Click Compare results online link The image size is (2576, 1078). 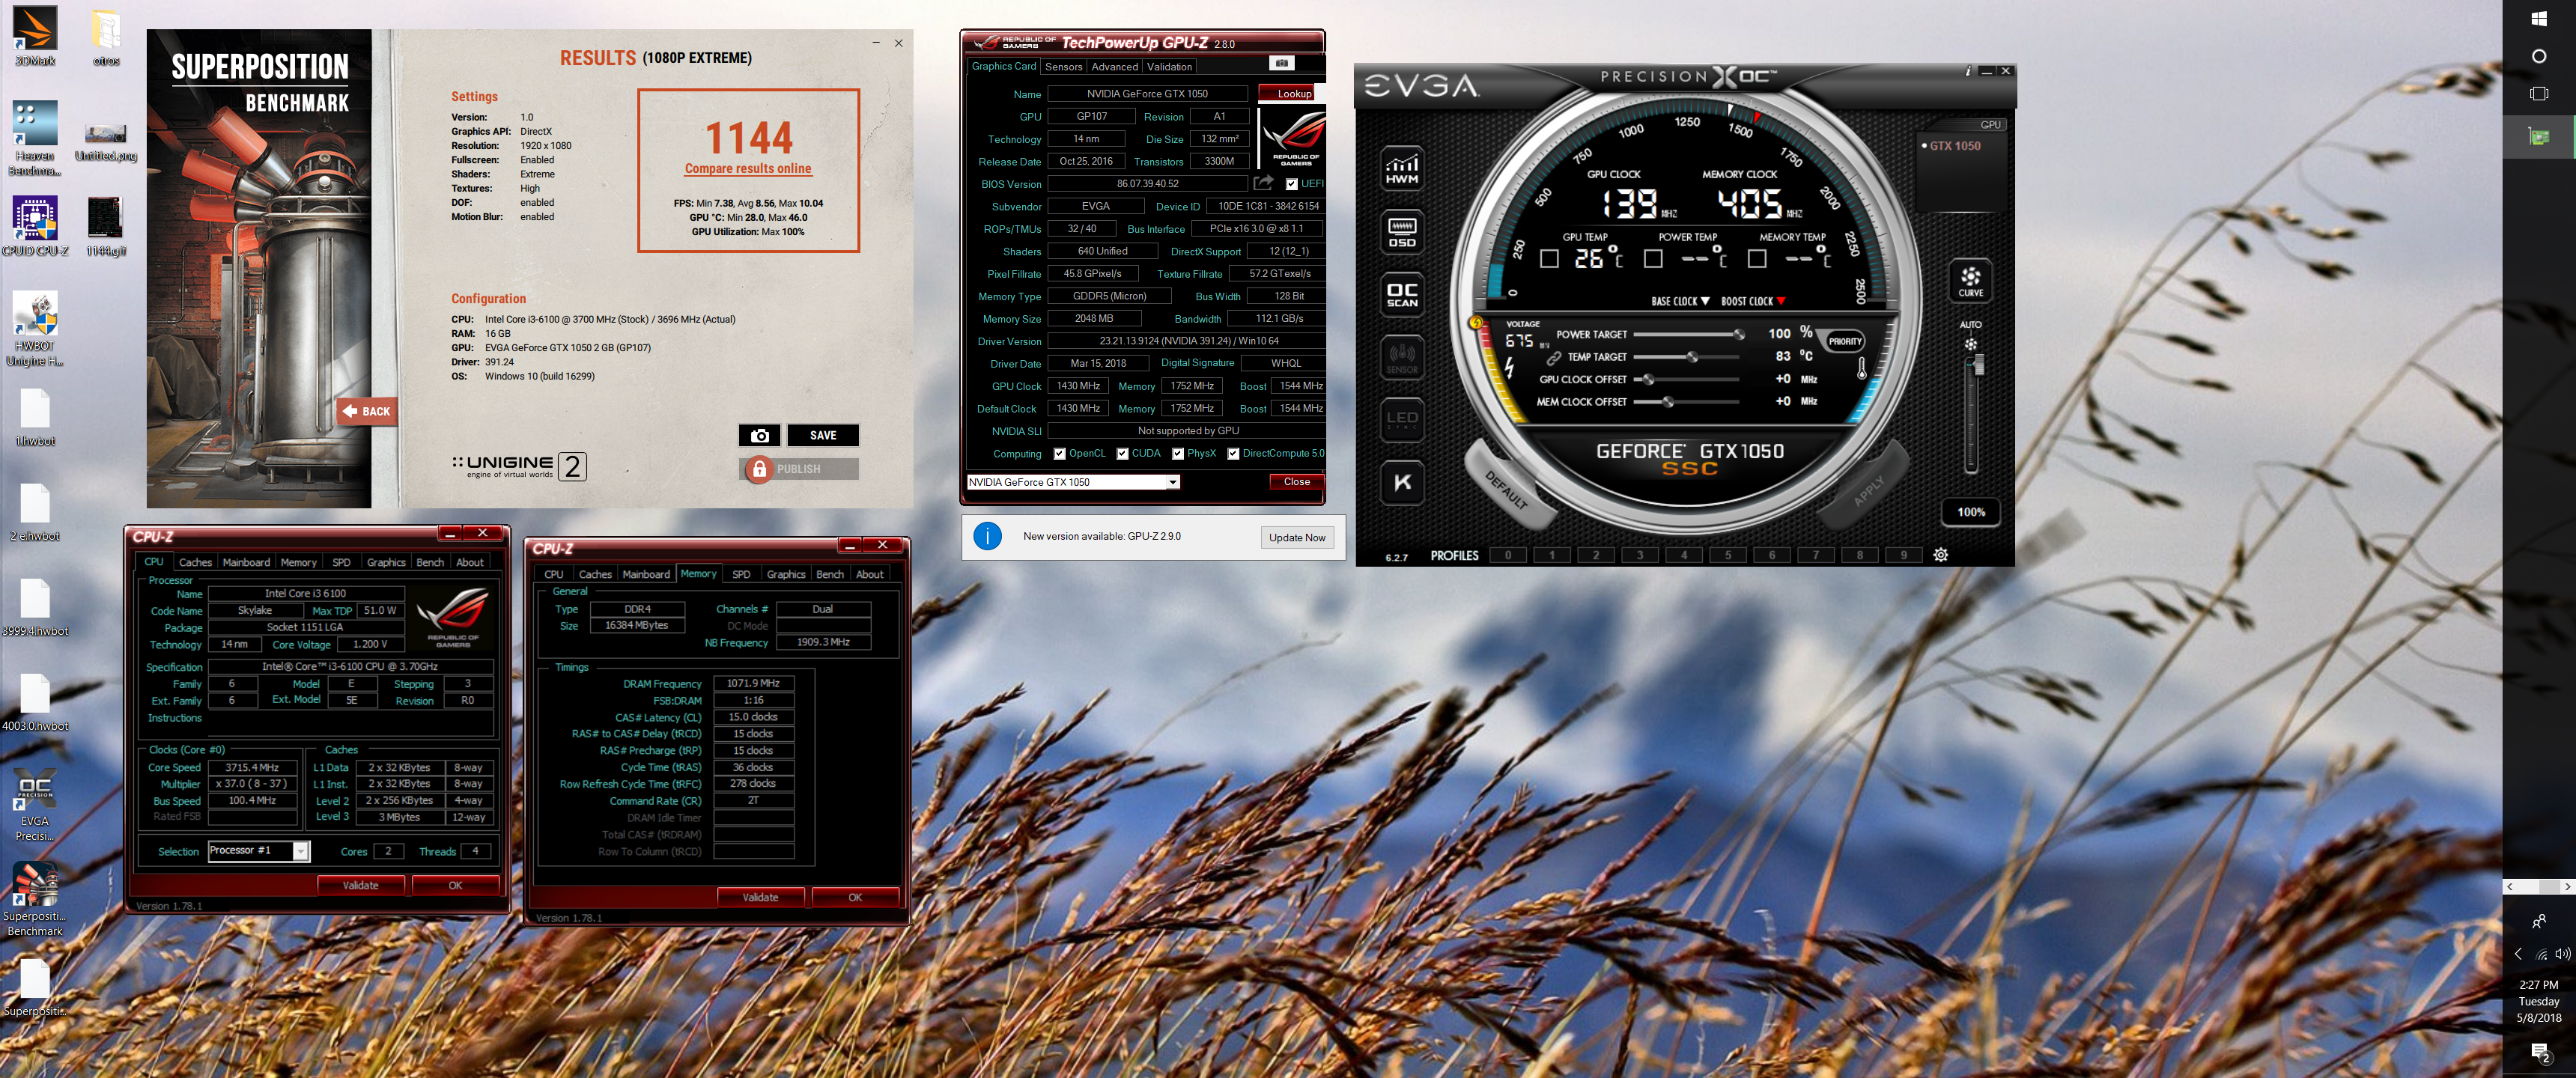[x=747, y=169]
